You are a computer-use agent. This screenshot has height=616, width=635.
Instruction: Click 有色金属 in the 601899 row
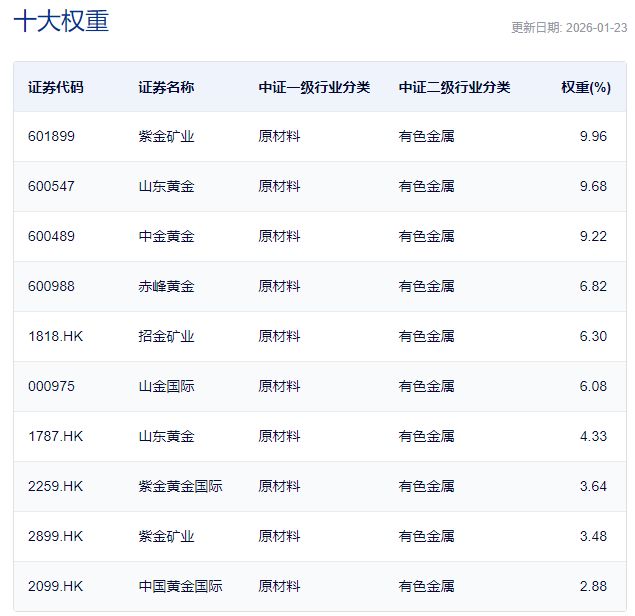(x=426, y=136)
